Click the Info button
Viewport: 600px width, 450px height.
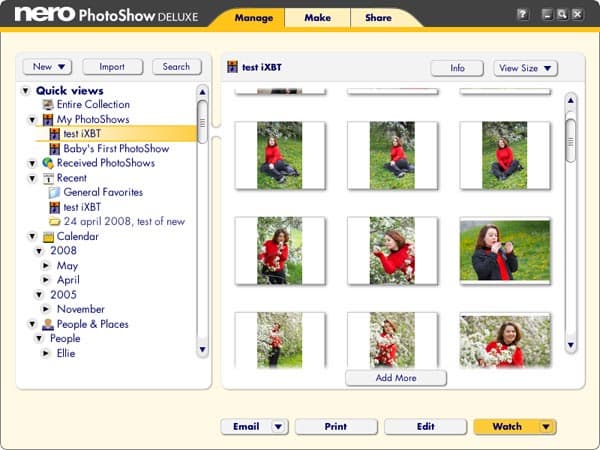click(x=457, y=68)
